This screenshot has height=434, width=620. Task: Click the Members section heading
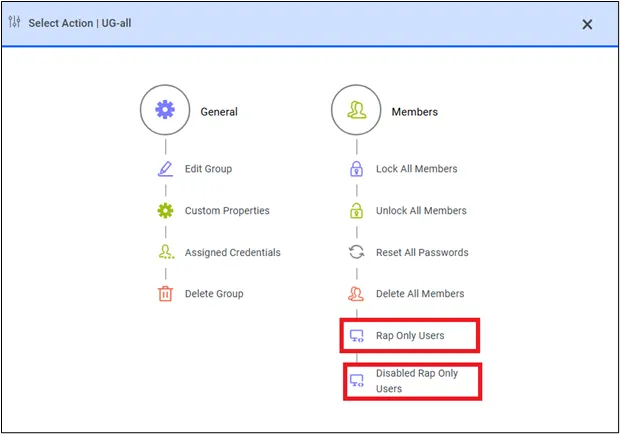415,112
